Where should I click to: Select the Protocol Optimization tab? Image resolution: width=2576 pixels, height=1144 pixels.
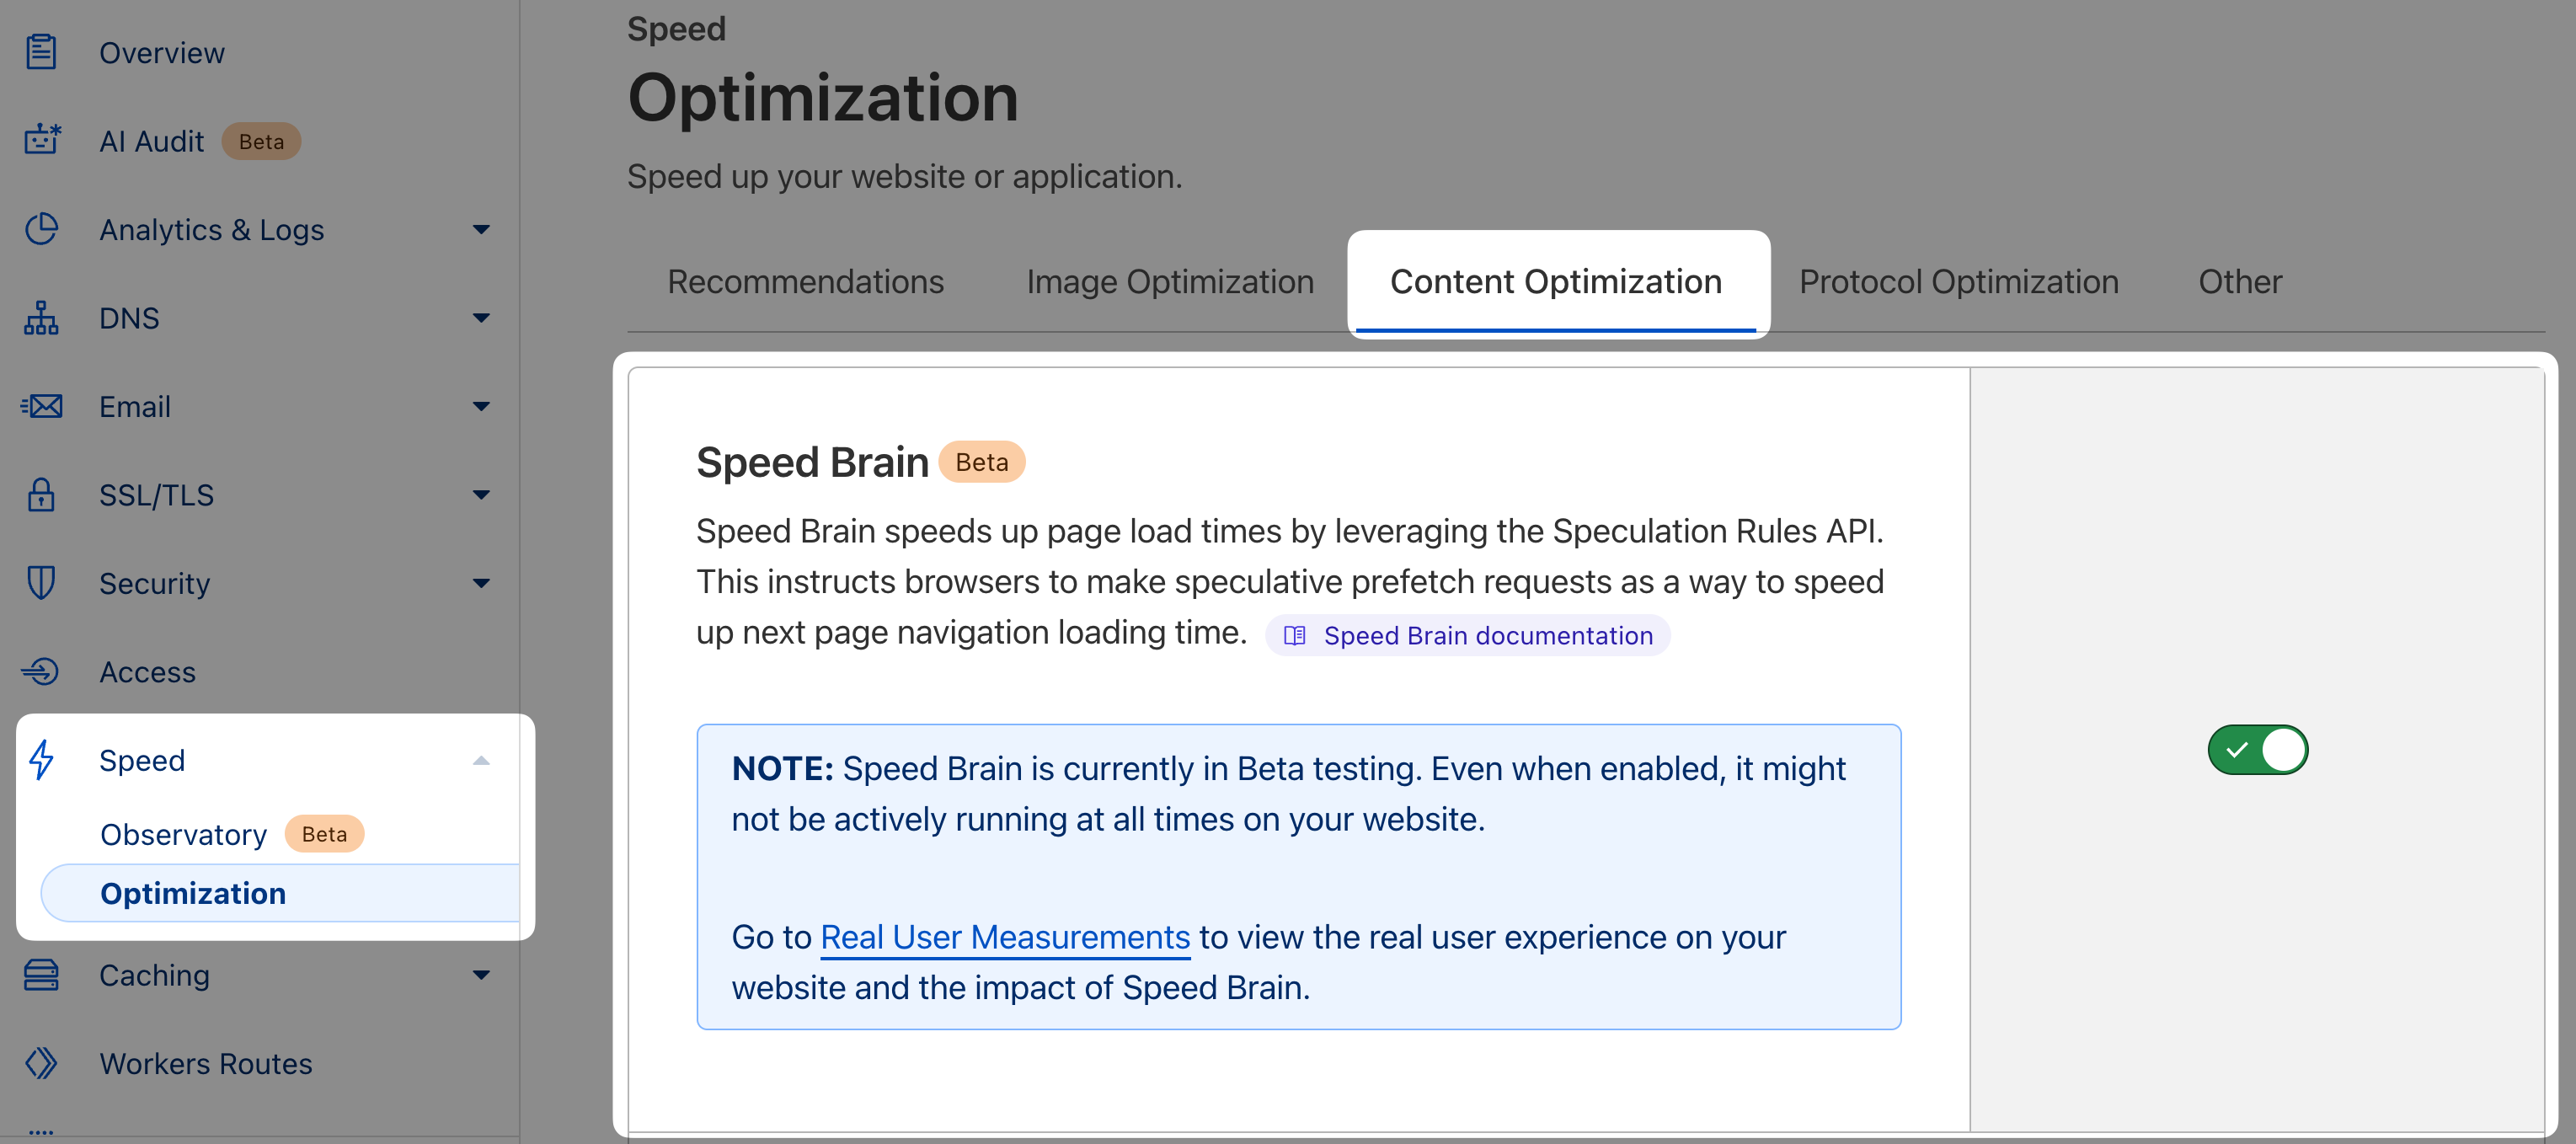(x=1957, y=280)
